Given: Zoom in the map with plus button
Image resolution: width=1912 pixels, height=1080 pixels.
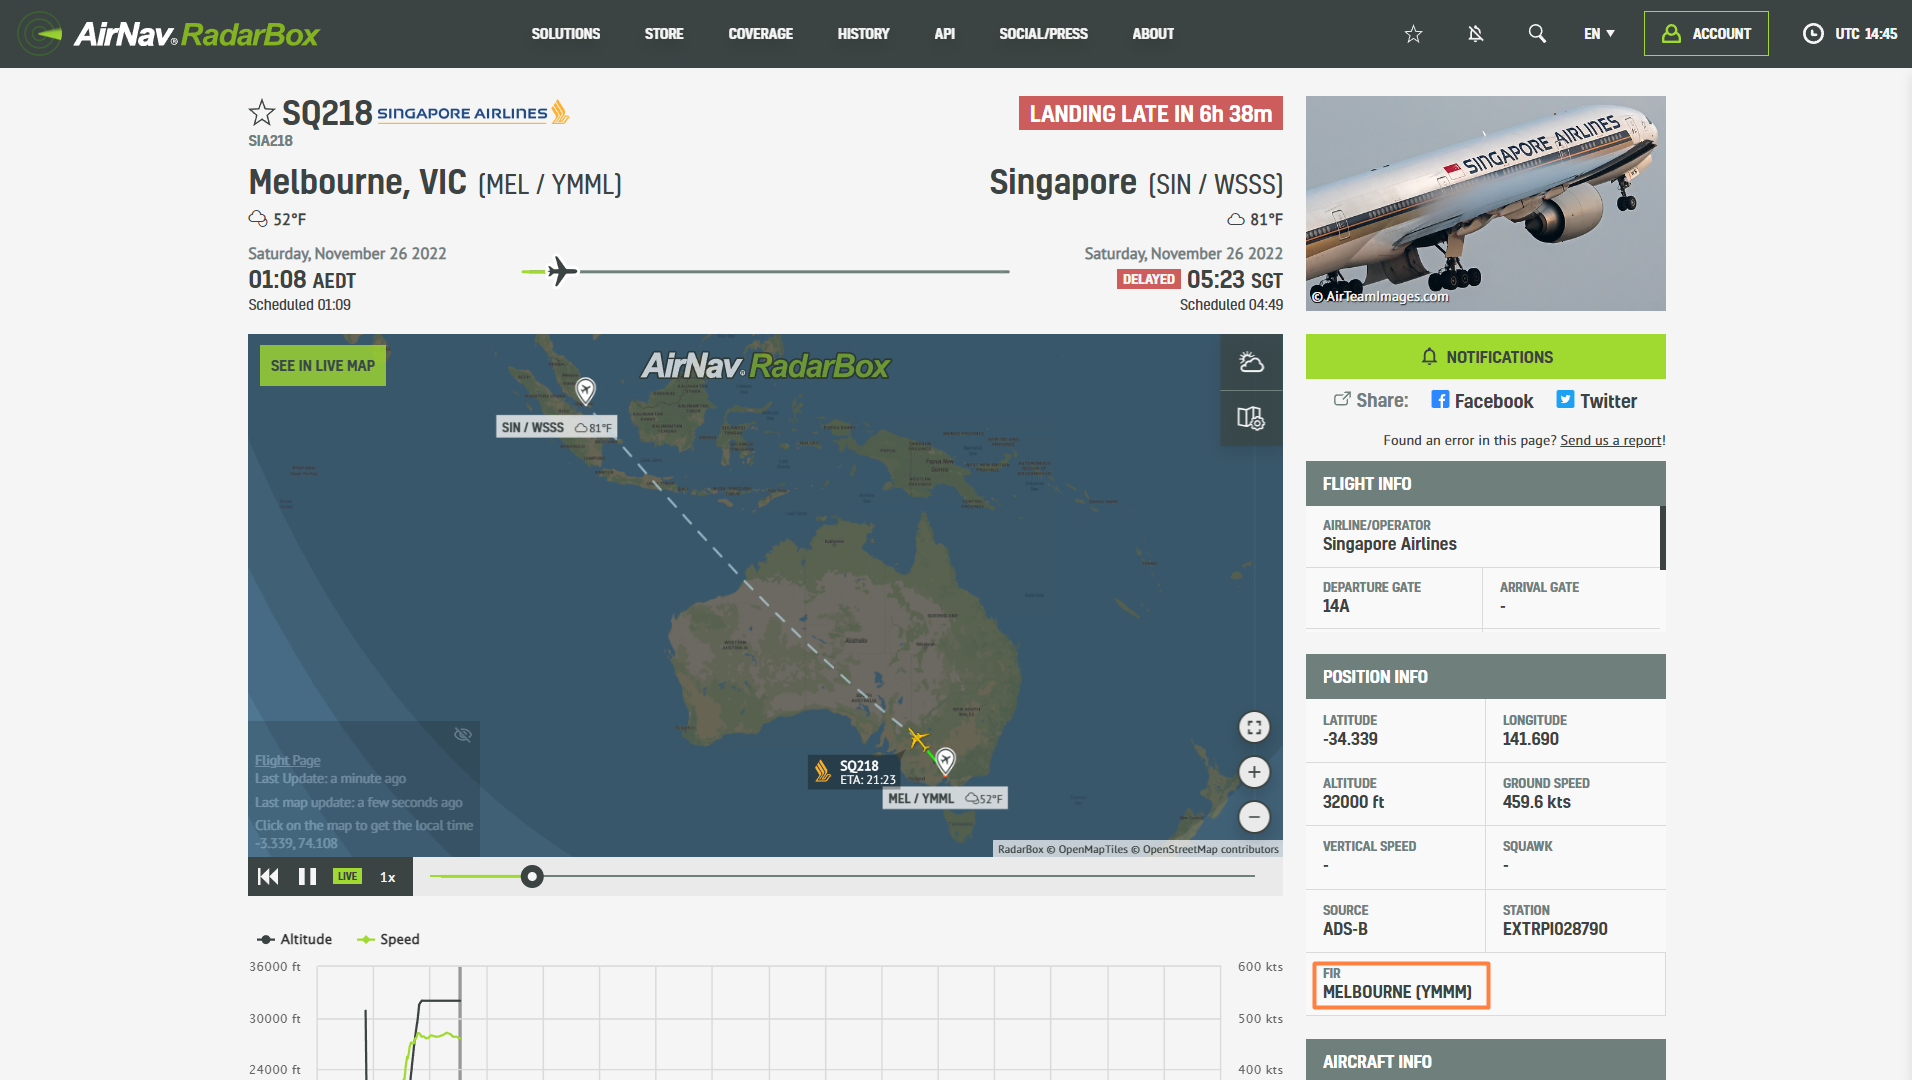Looking at the screenshot, I should click(x=1254, y=772).
